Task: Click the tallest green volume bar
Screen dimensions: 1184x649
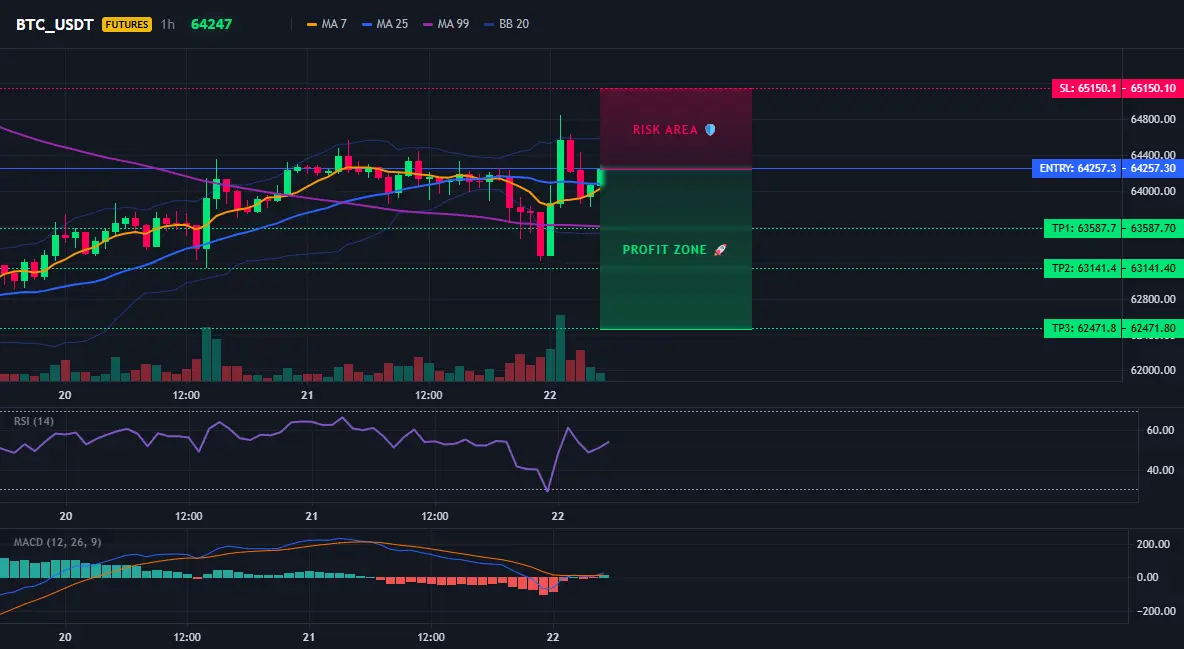Action: [x=560, y=348]
